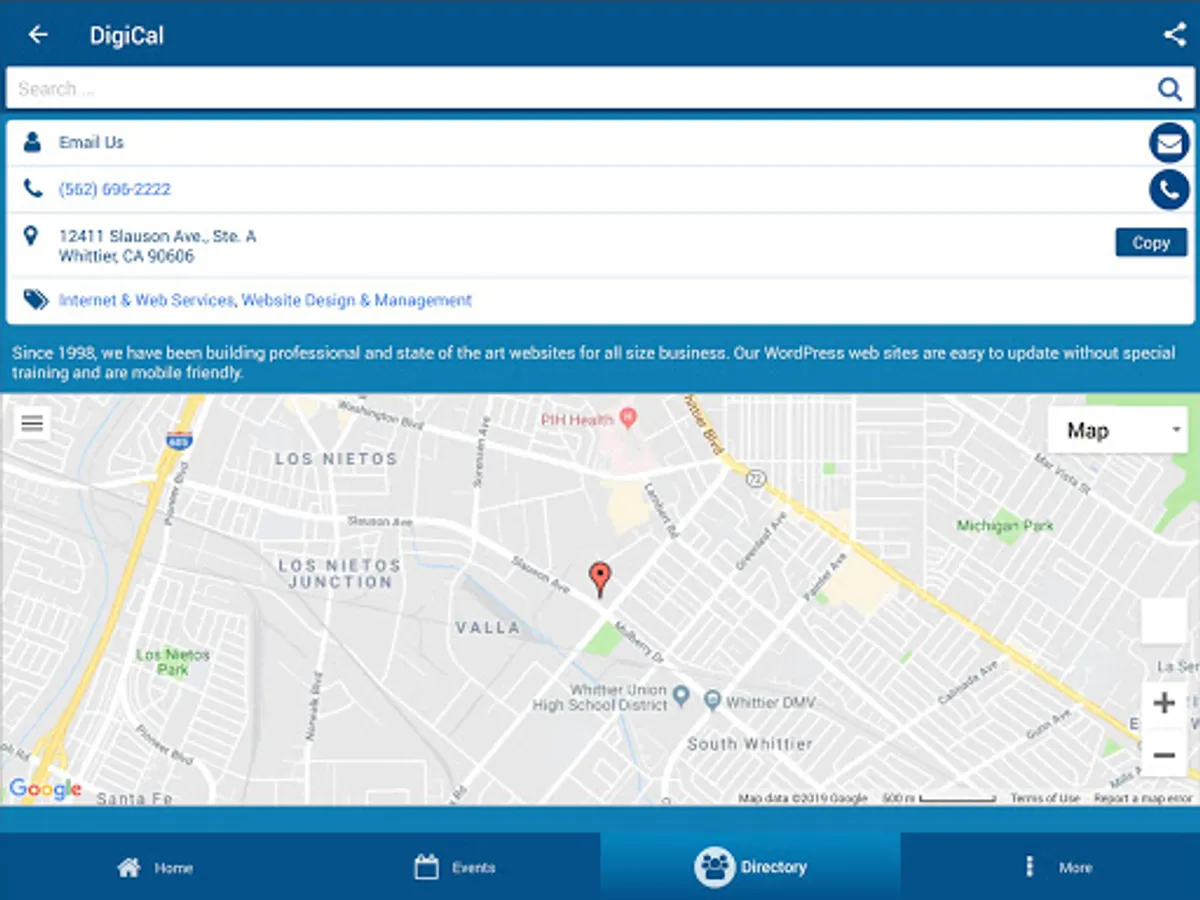Screen dimensions: 1200x900
Task: Click the search magnifier icon
Action: click(1170, 89)
